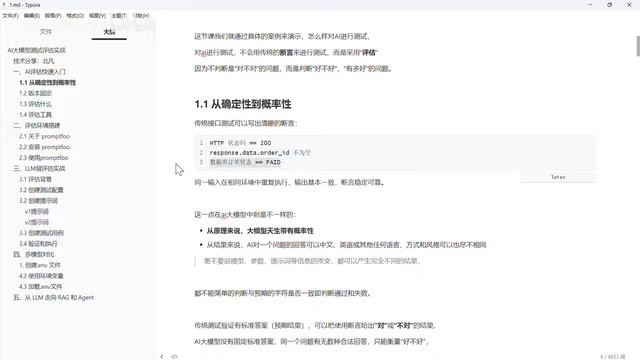Go to 3.2 创建测试配置

click(x=41, y=190)
